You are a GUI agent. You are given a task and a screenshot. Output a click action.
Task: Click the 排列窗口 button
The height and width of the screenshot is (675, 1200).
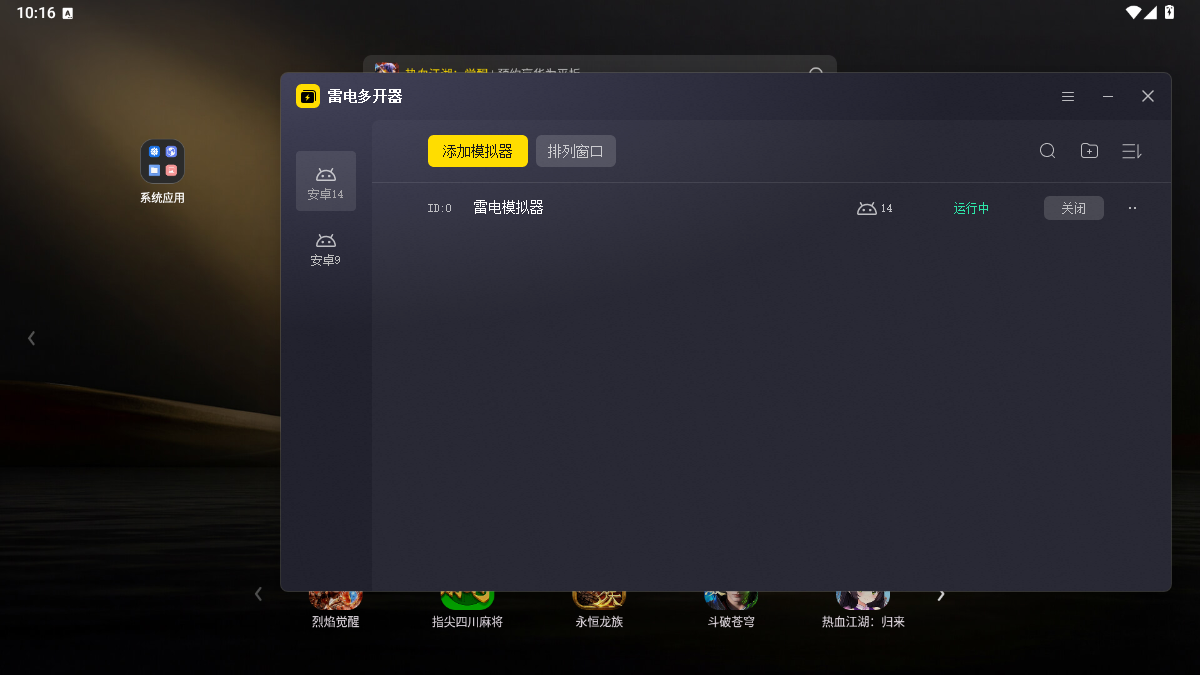[576, 151]
